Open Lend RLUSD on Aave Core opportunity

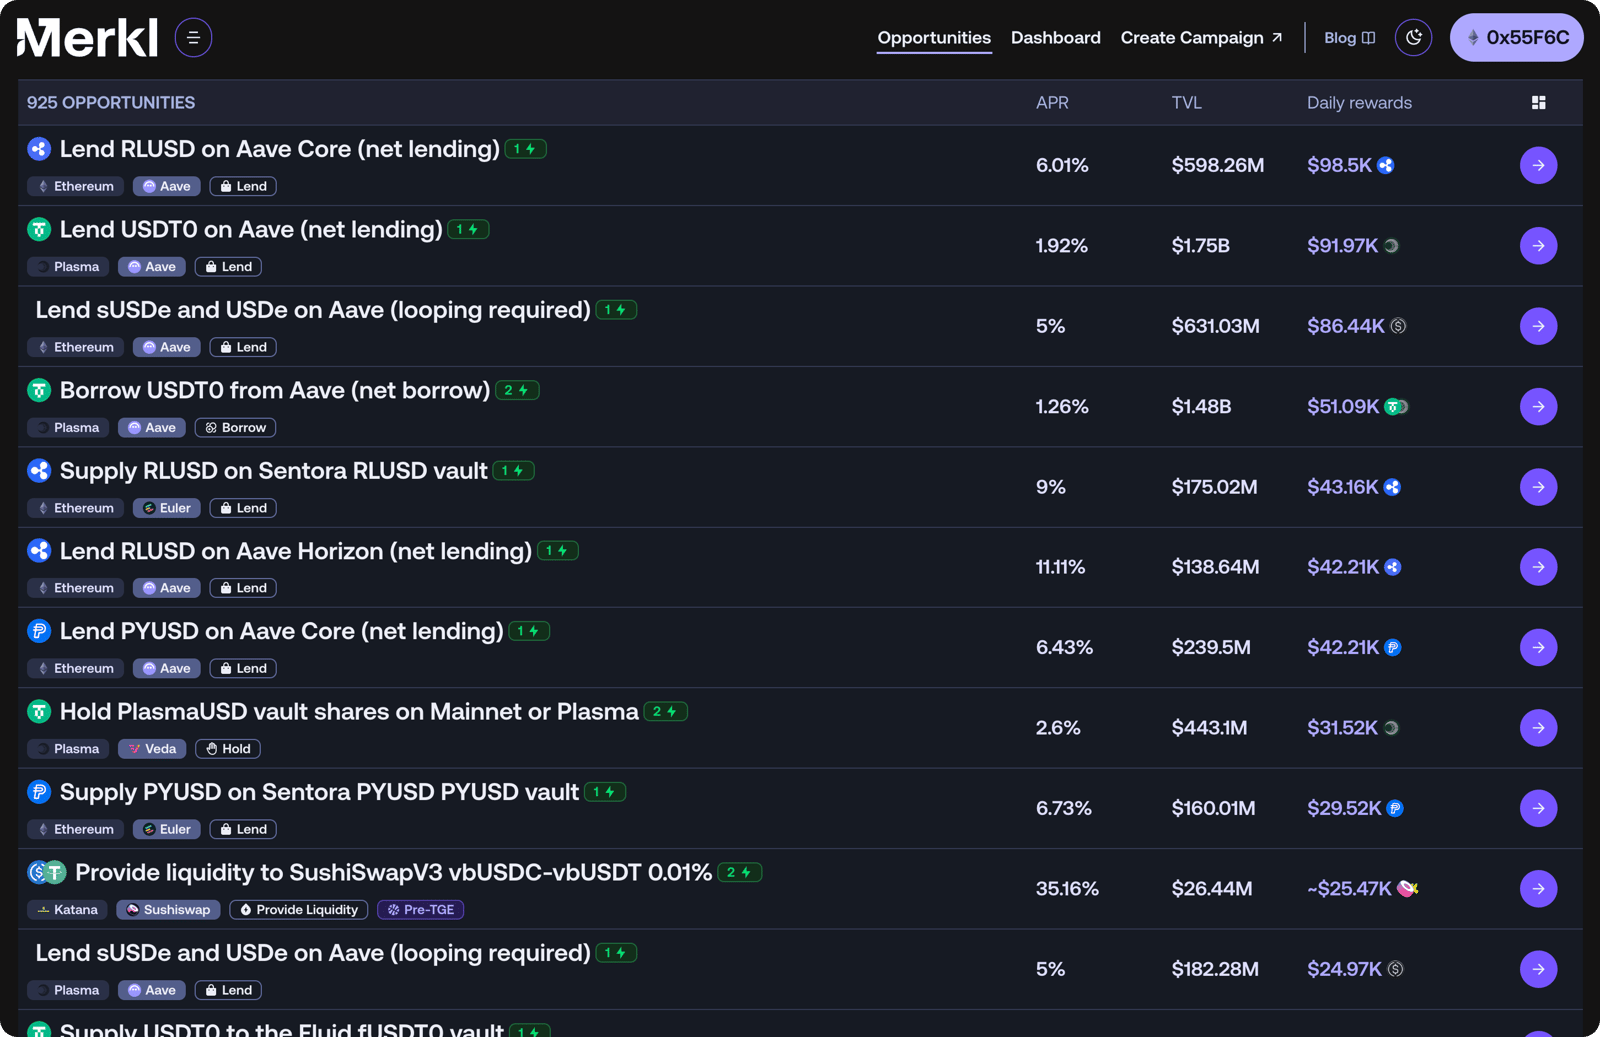279,149
